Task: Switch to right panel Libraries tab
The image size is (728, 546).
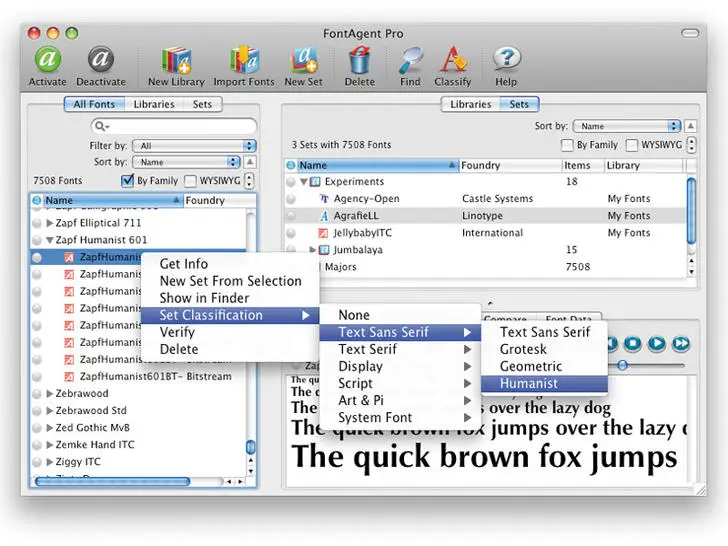Action: tap(470, 104)
